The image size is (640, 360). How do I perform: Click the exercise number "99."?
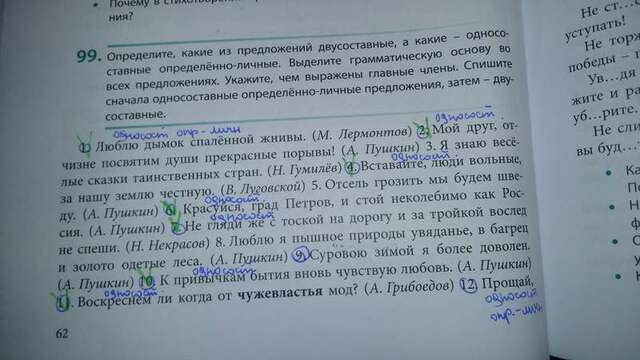pyautogui.click(x=88, y=57)
